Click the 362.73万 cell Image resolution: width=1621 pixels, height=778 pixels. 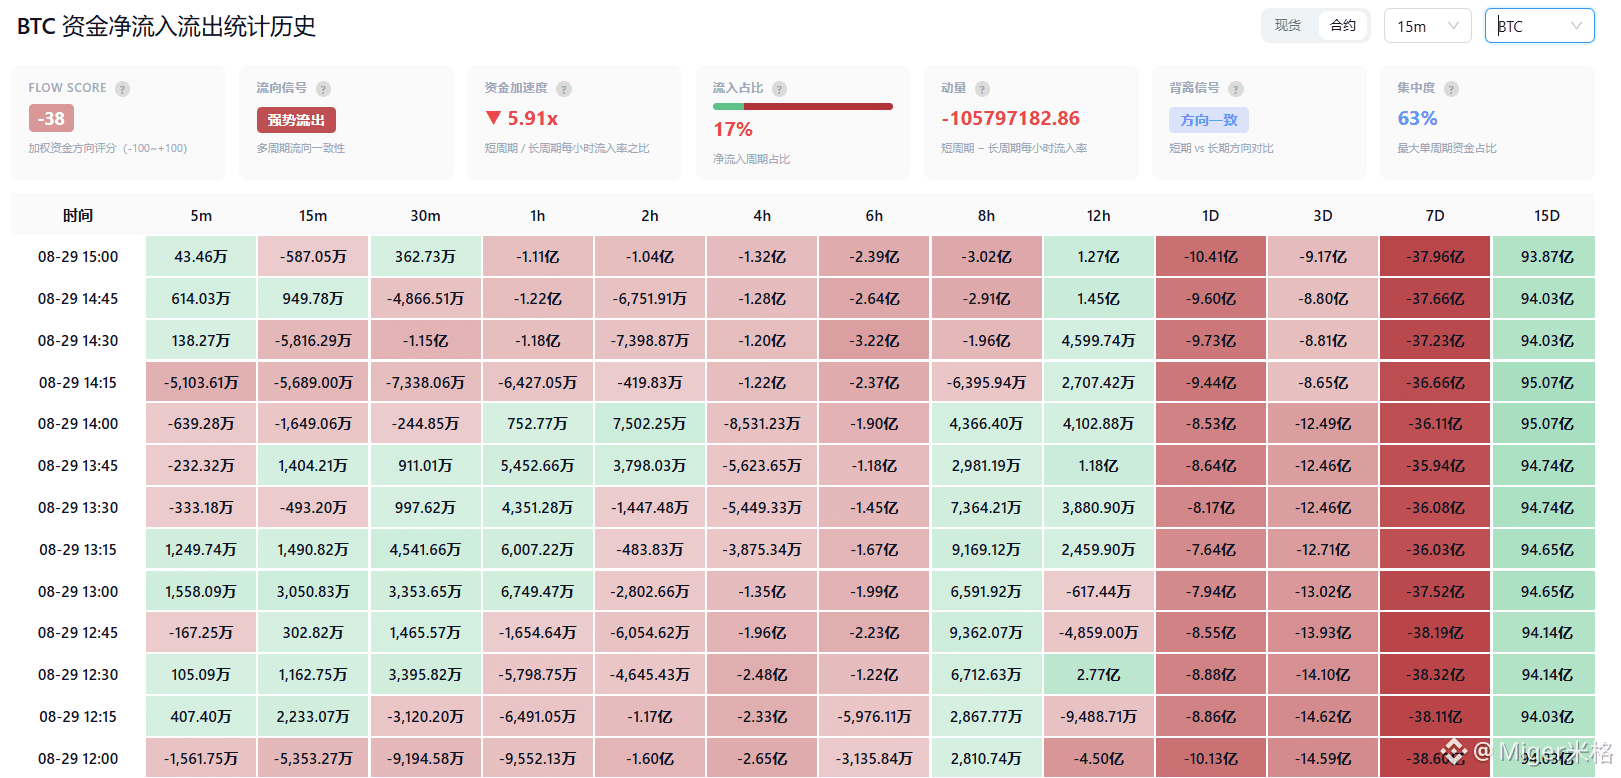(x=425, y=257)
